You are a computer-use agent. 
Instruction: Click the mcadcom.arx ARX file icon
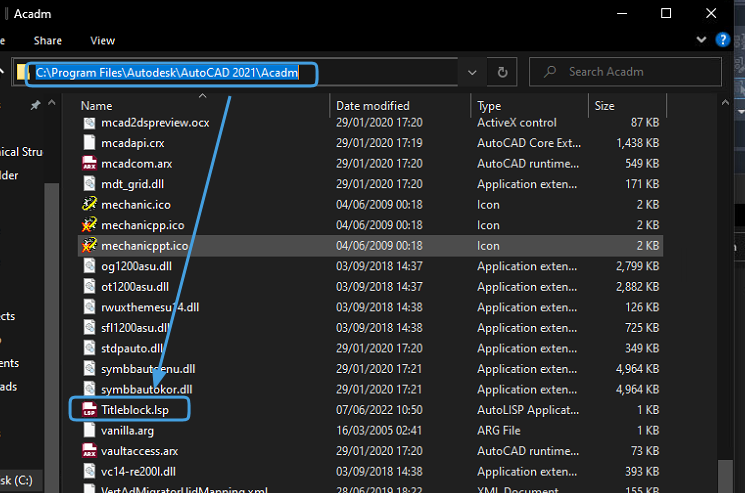point(89,164)
